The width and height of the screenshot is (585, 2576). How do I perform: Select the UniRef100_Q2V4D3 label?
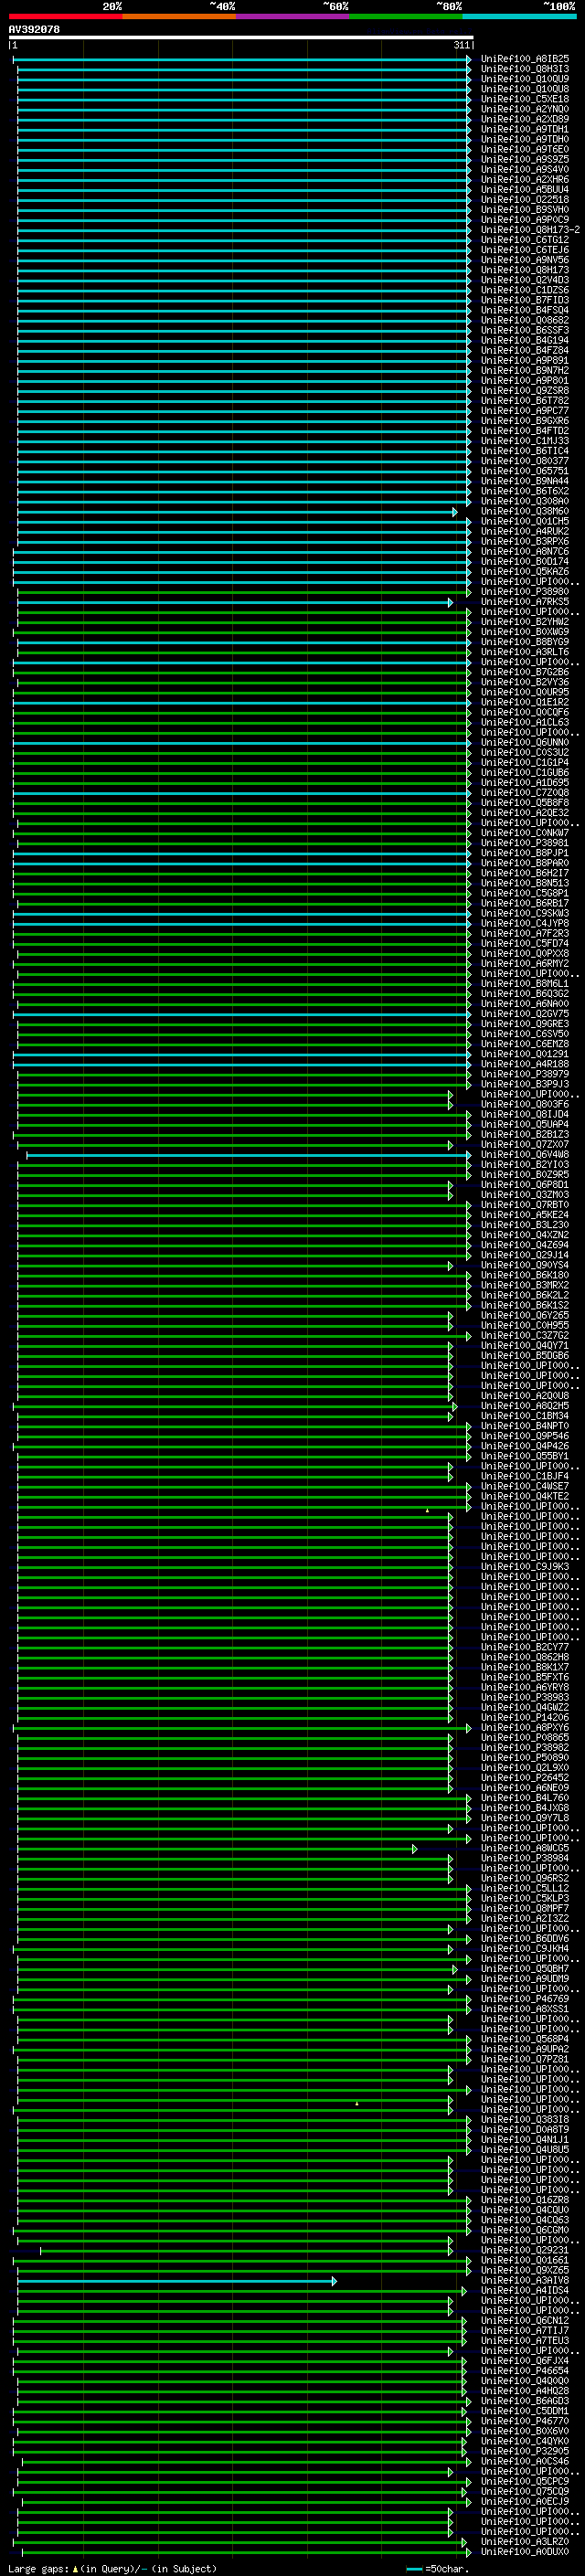pyautogui.click(x=525, y=280)
